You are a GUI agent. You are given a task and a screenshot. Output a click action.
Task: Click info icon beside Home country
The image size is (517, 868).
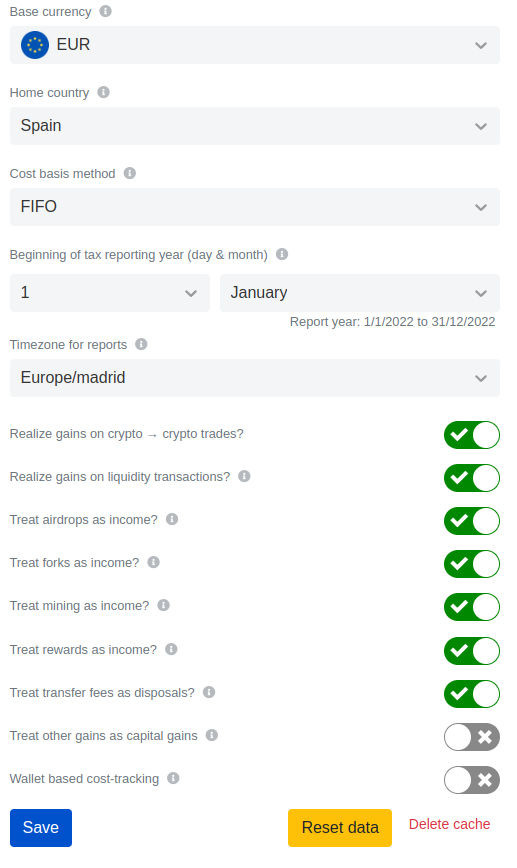pos(103,92)
